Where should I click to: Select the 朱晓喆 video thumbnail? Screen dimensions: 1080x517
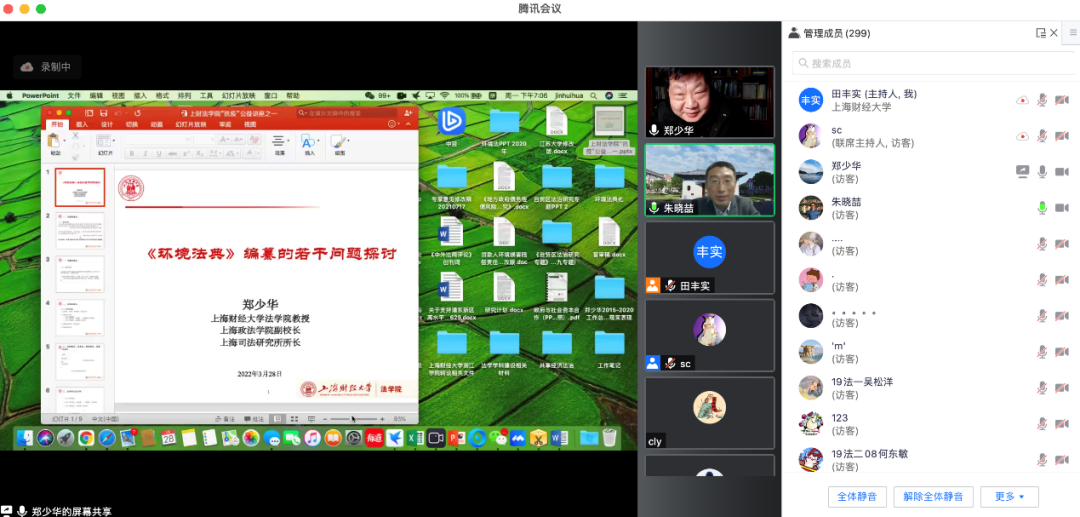tap(709, 180)
